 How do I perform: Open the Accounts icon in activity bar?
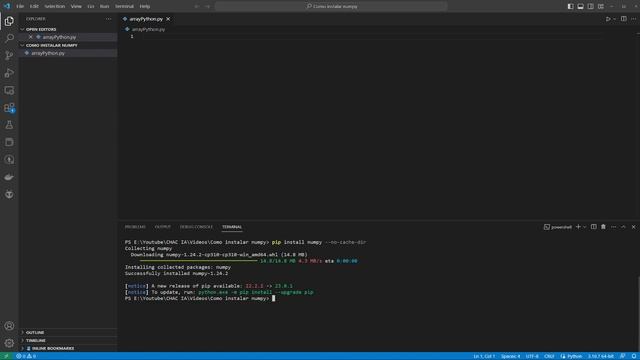[9, 326]
